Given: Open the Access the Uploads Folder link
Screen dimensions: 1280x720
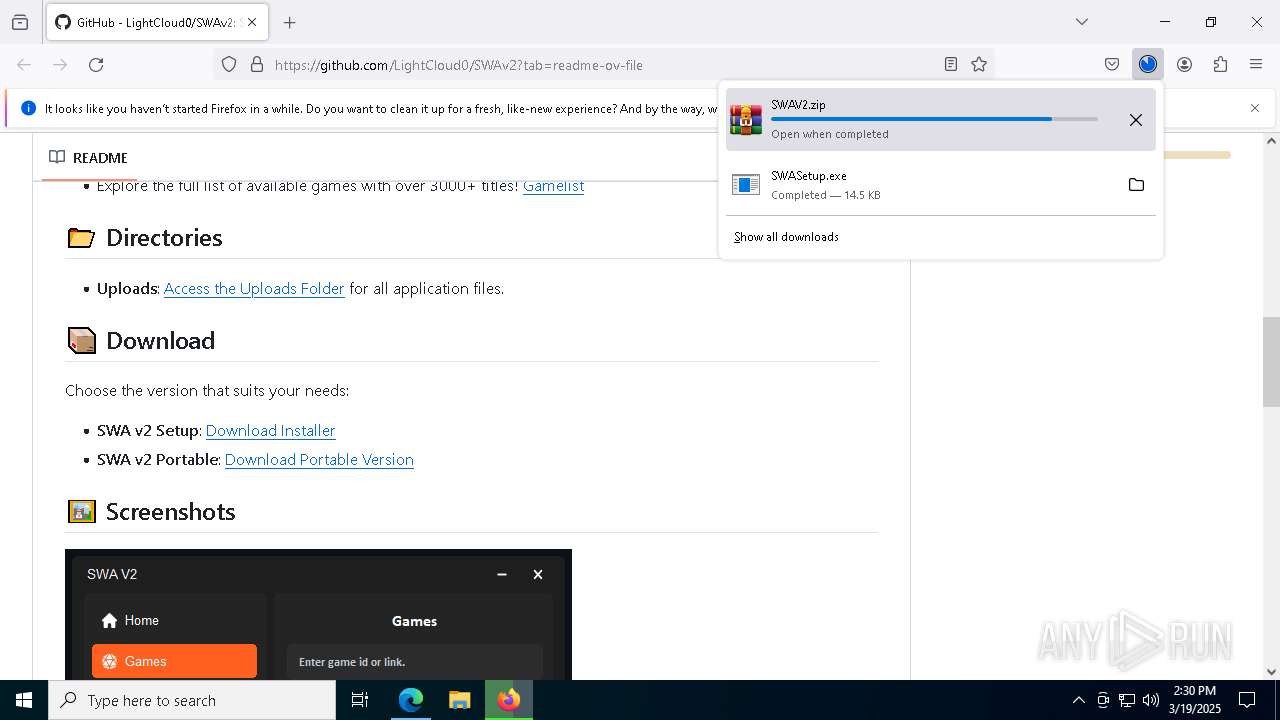Looking at the screenshot, I should (254, 289).
